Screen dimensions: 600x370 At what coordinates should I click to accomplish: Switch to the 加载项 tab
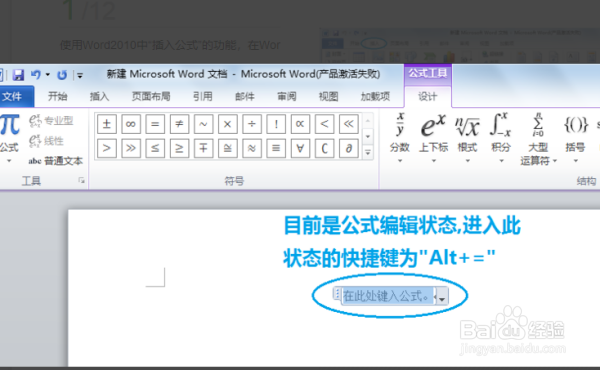point(375,96)
